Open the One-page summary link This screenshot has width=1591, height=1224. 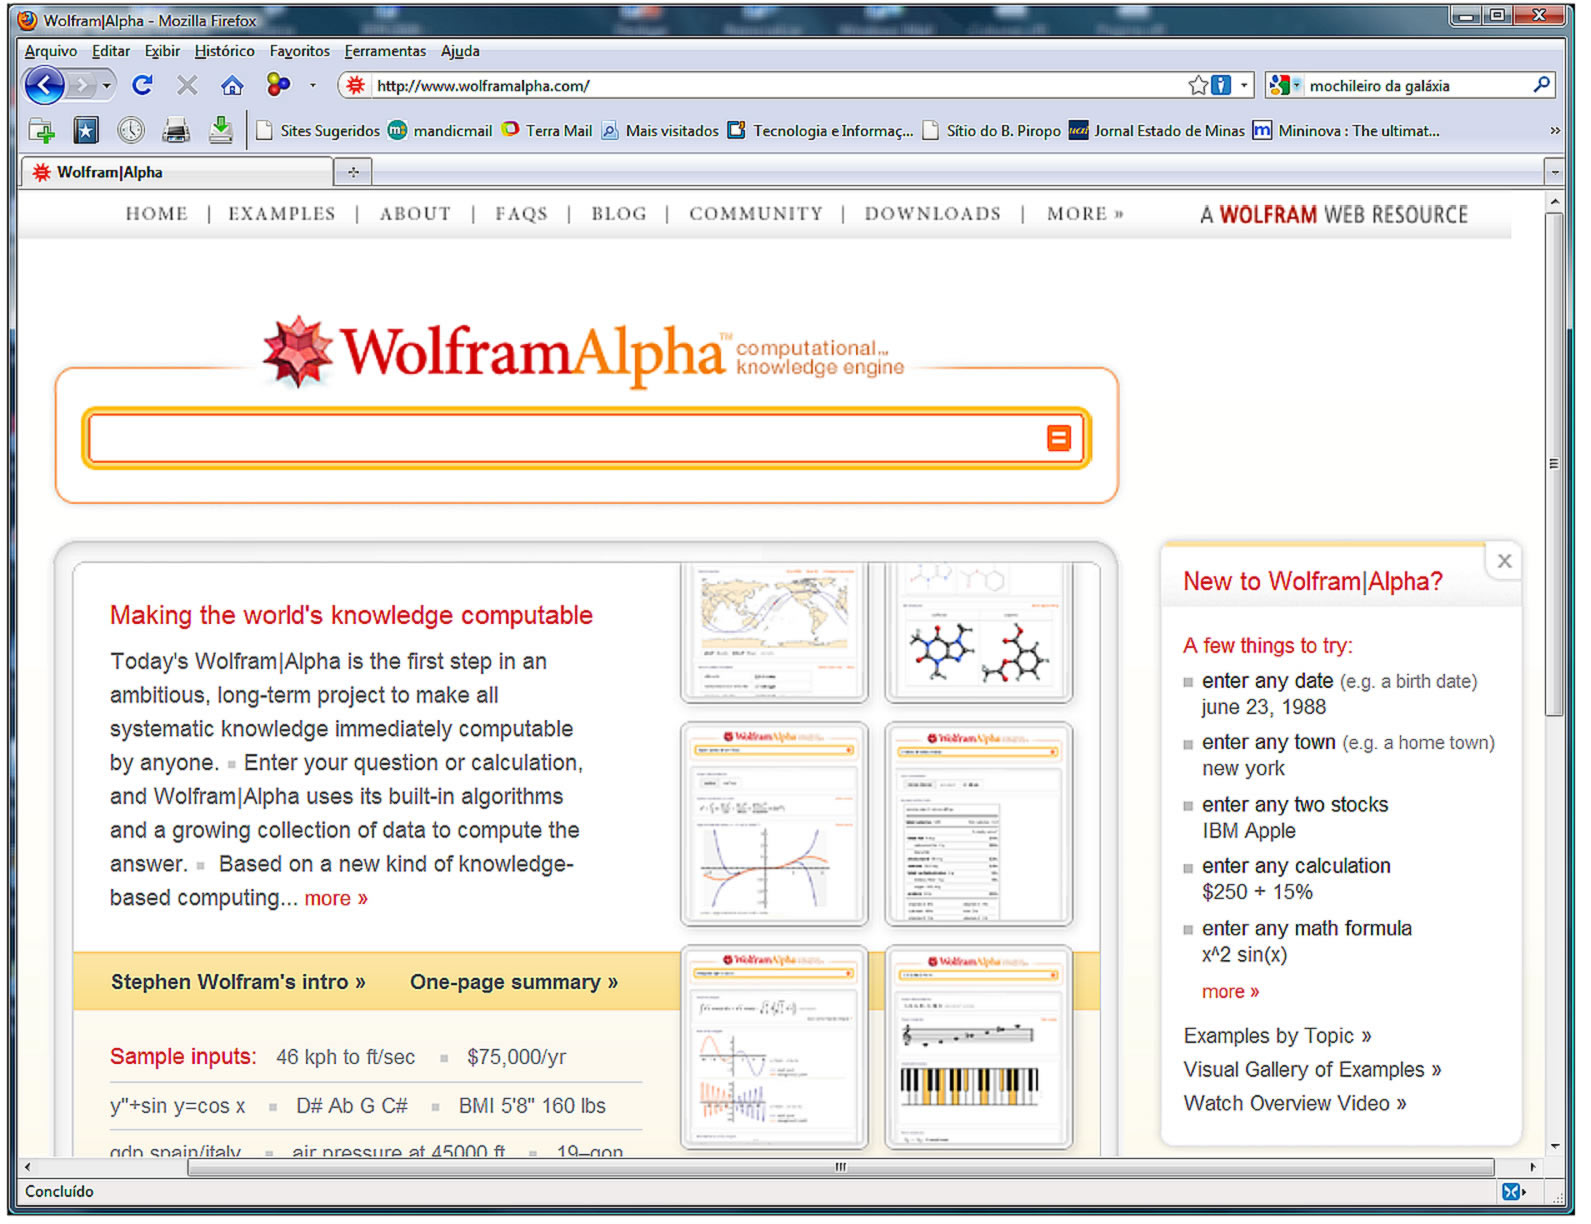(514, 982)
